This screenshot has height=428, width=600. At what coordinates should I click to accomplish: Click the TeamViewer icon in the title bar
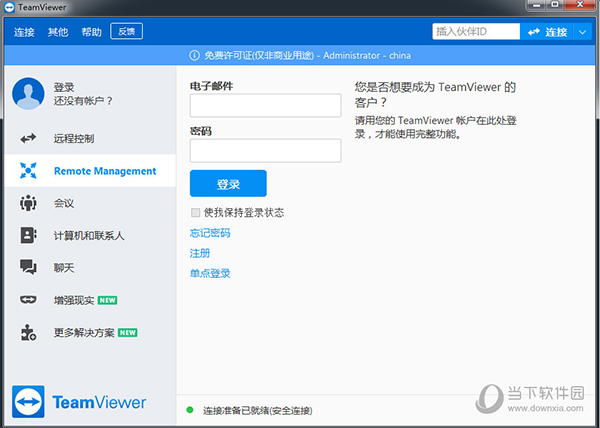pos(9,7)
